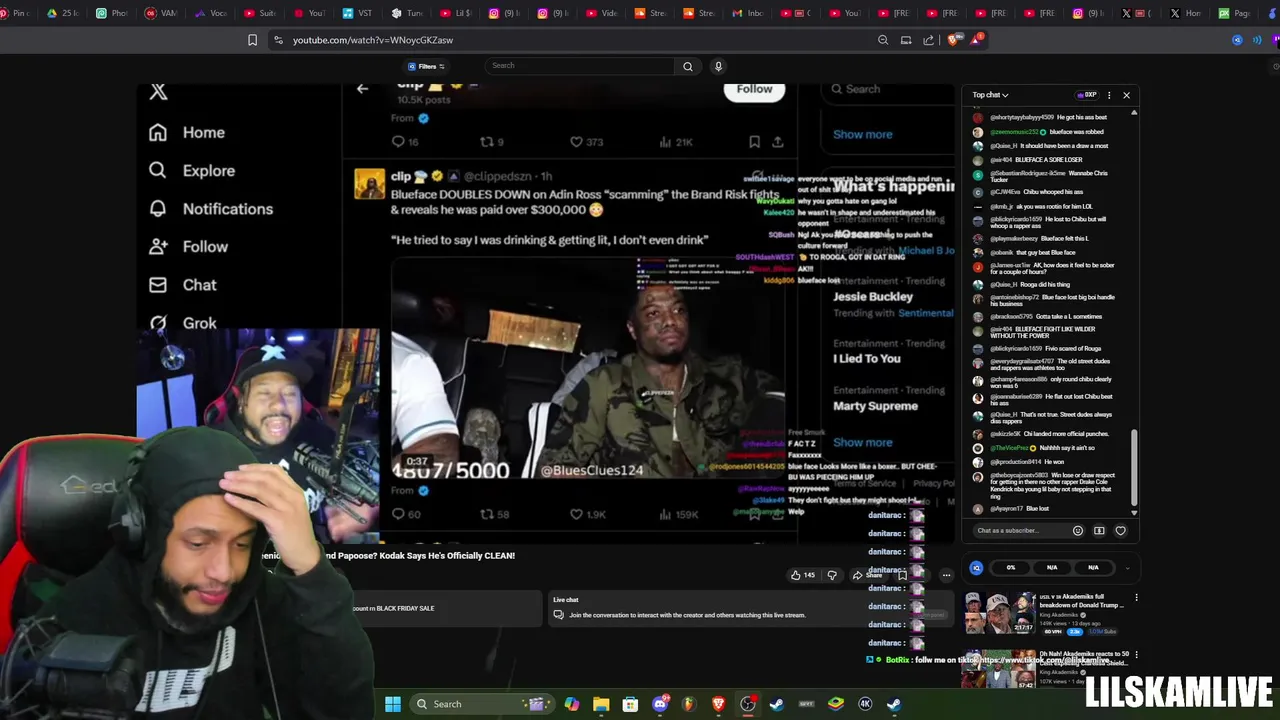Open I Lied To You trending topic
This screenshot has height=720, width=1280.
867,358
